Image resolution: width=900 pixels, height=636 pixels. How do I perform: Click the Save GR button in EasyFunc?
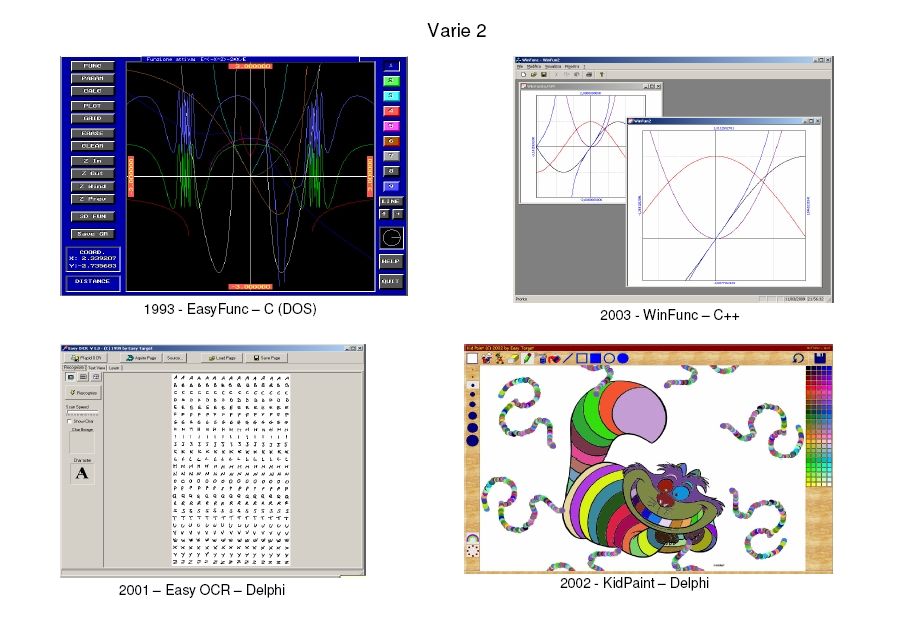[92, 234]
